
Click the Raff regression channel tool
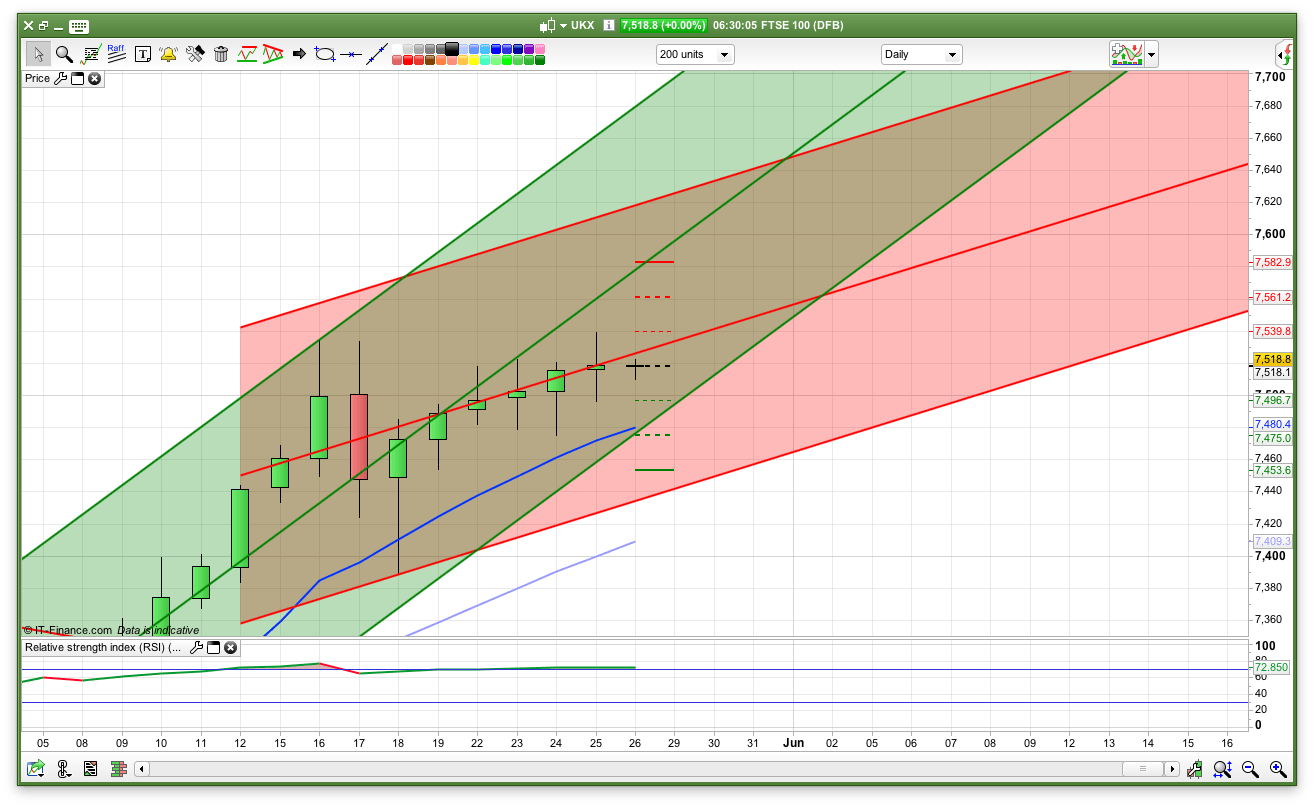point(116,54)
